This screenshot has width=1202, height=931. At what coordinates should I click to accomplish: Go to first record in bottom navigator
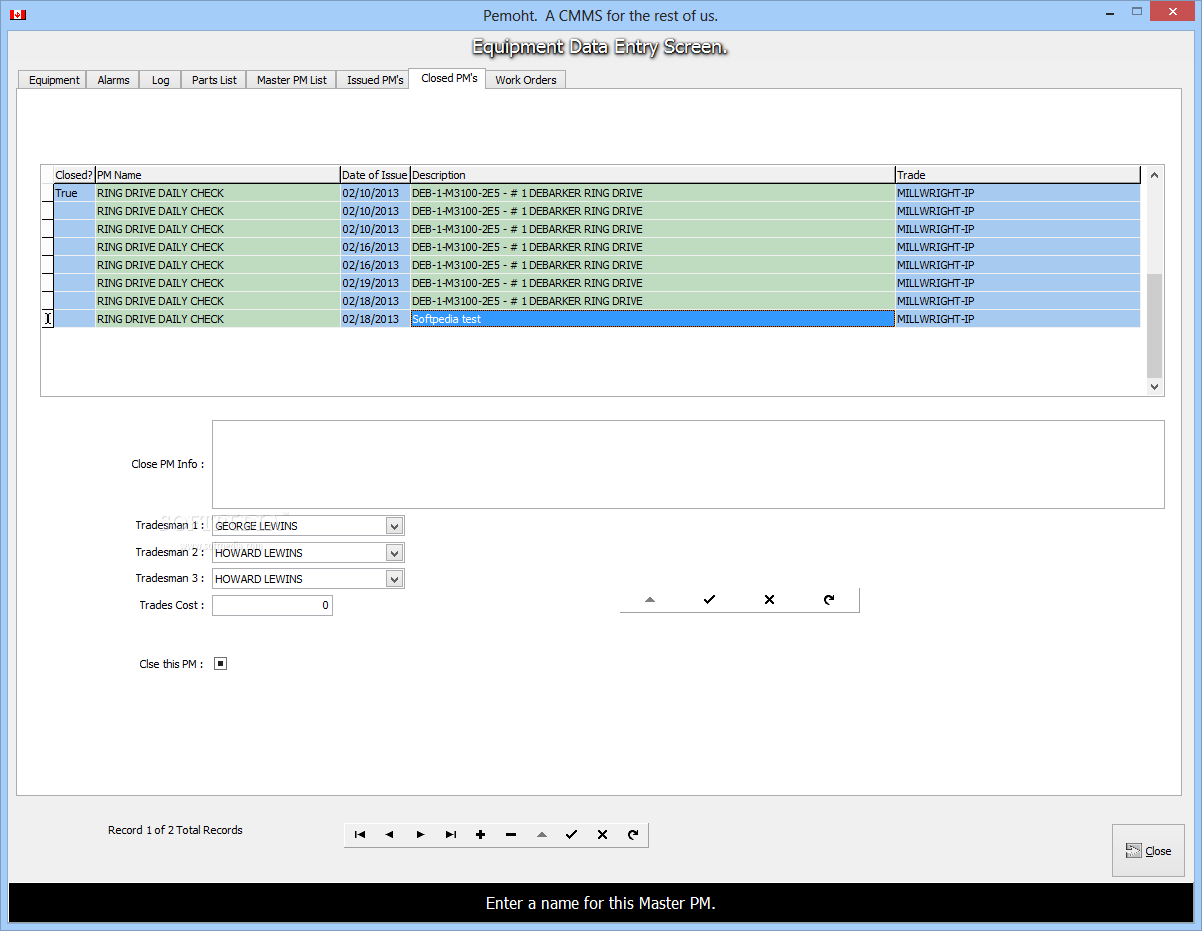pos(360,834)
